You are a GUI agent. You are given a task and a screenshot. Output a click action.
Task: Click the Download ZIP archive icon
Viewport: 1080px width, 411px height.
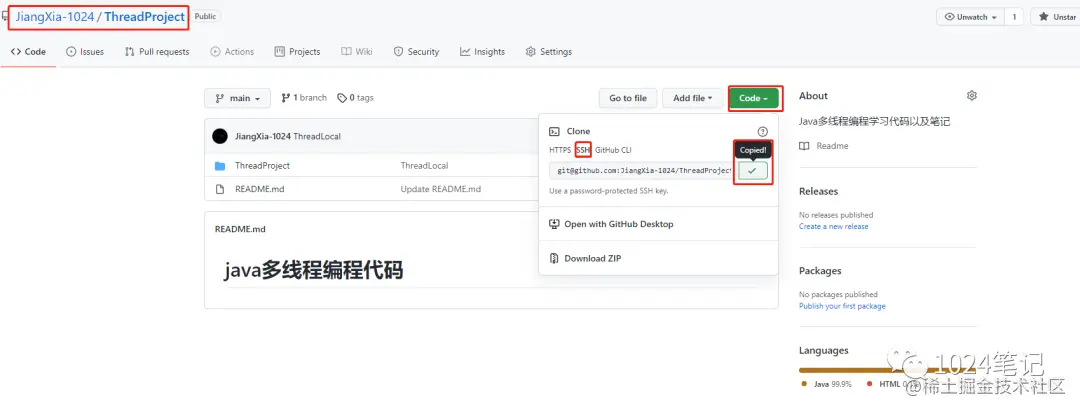[553, 258]
